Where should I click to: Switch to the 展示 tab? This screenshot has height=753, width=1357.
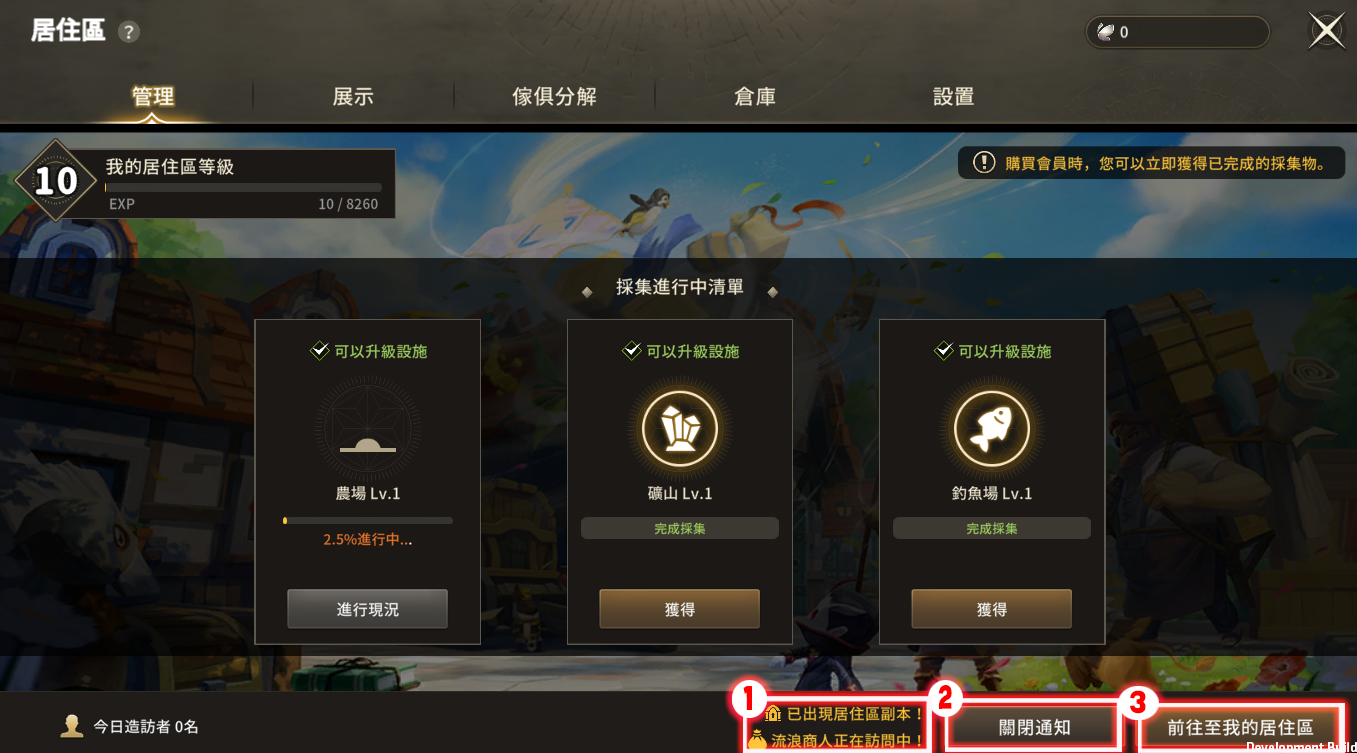353,96
